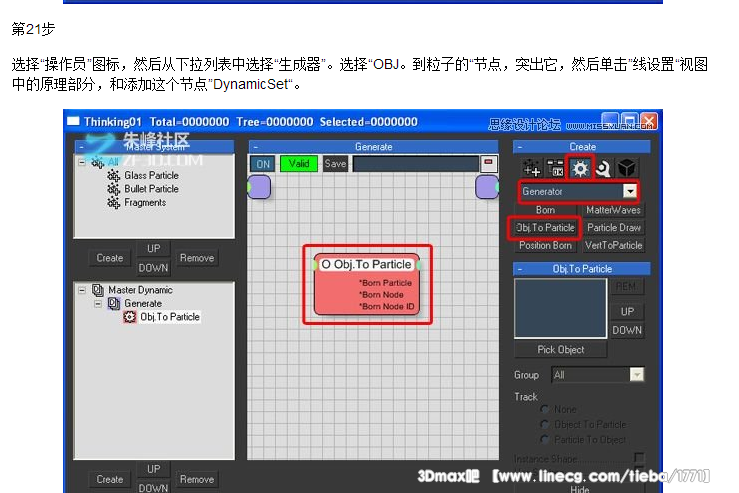Select the conditions tree icon in Create
The width and height of the screenshot is (739, 493).
[x=556, y=168]
